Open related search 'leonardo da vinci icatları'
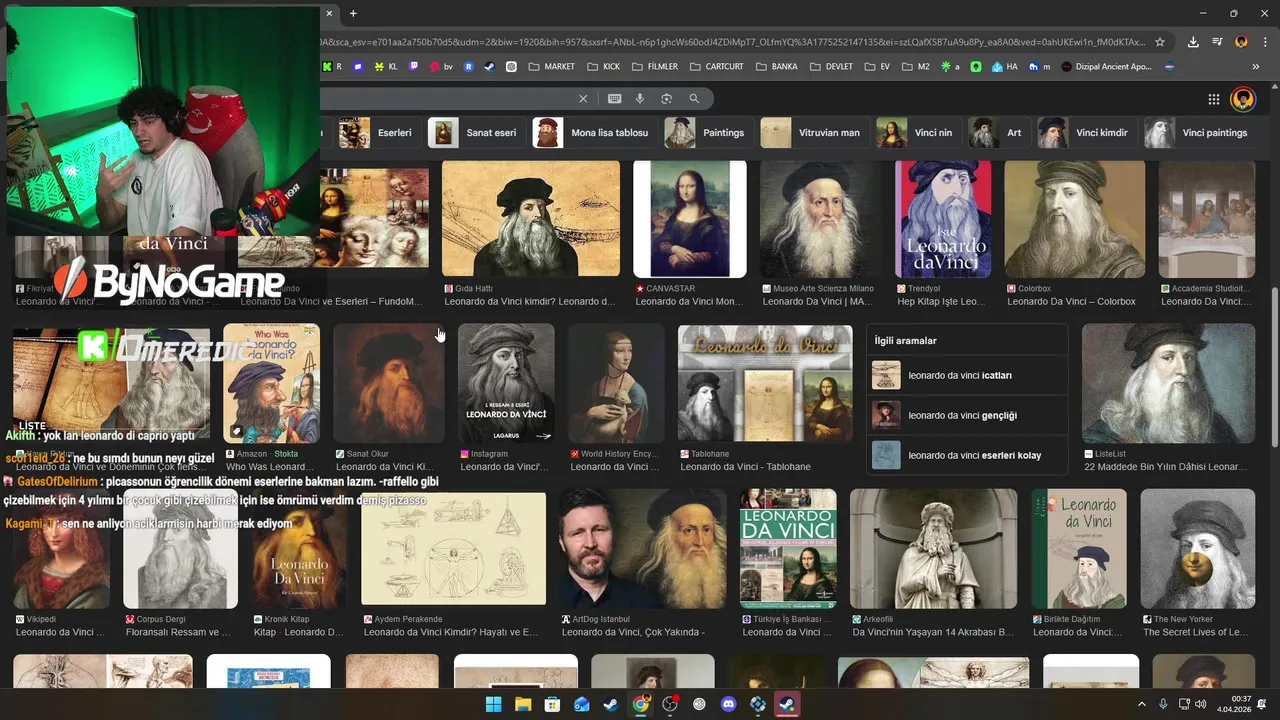The height and width of the screenshot is (720, 1280). coord(966,375)
